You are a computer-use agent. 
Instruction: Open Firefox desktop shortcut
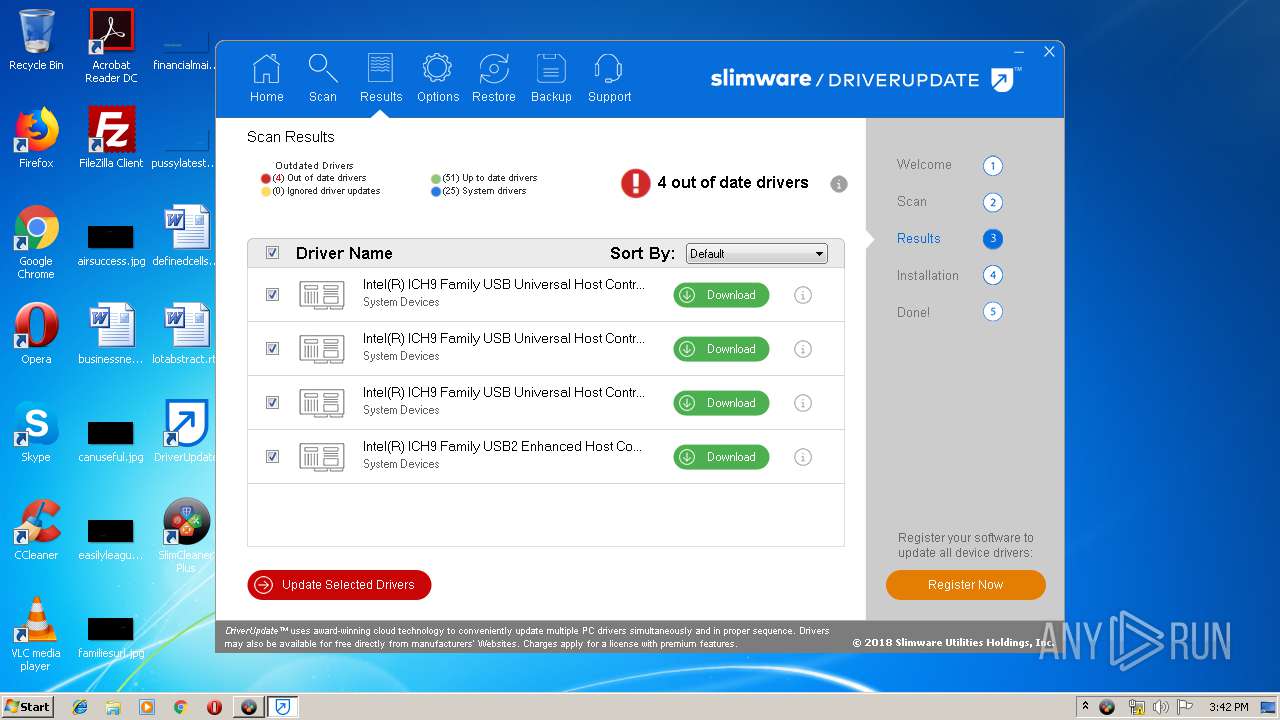36,138
